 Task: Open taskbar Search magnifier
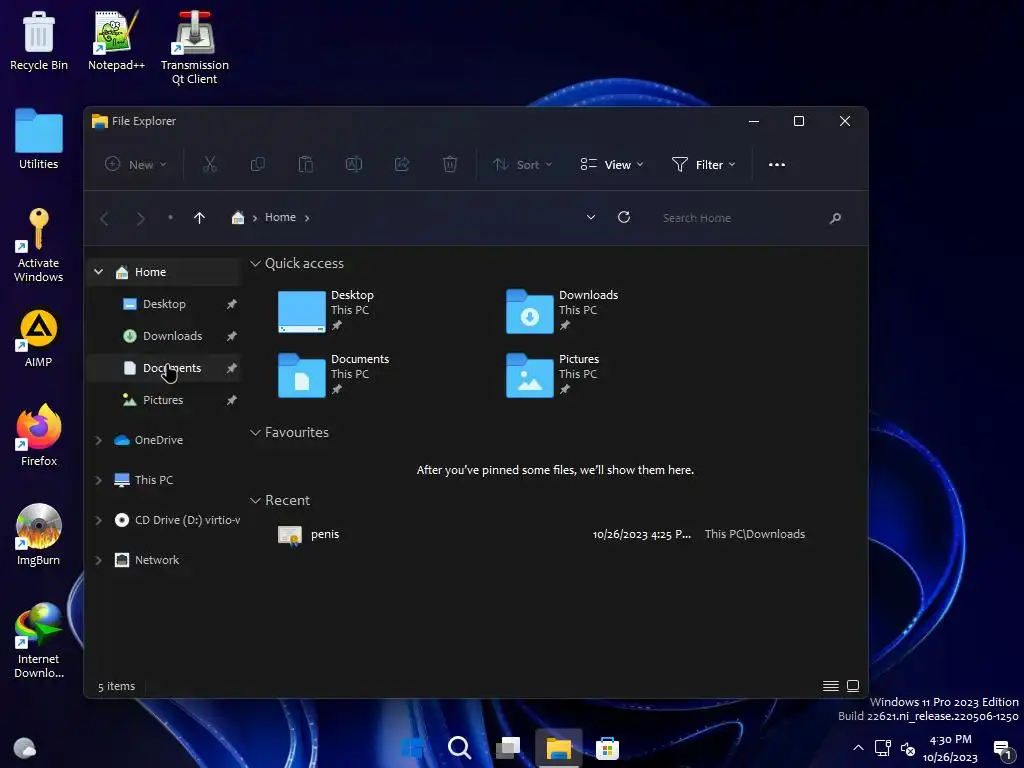pyautogui.click(x=460, y=748)
